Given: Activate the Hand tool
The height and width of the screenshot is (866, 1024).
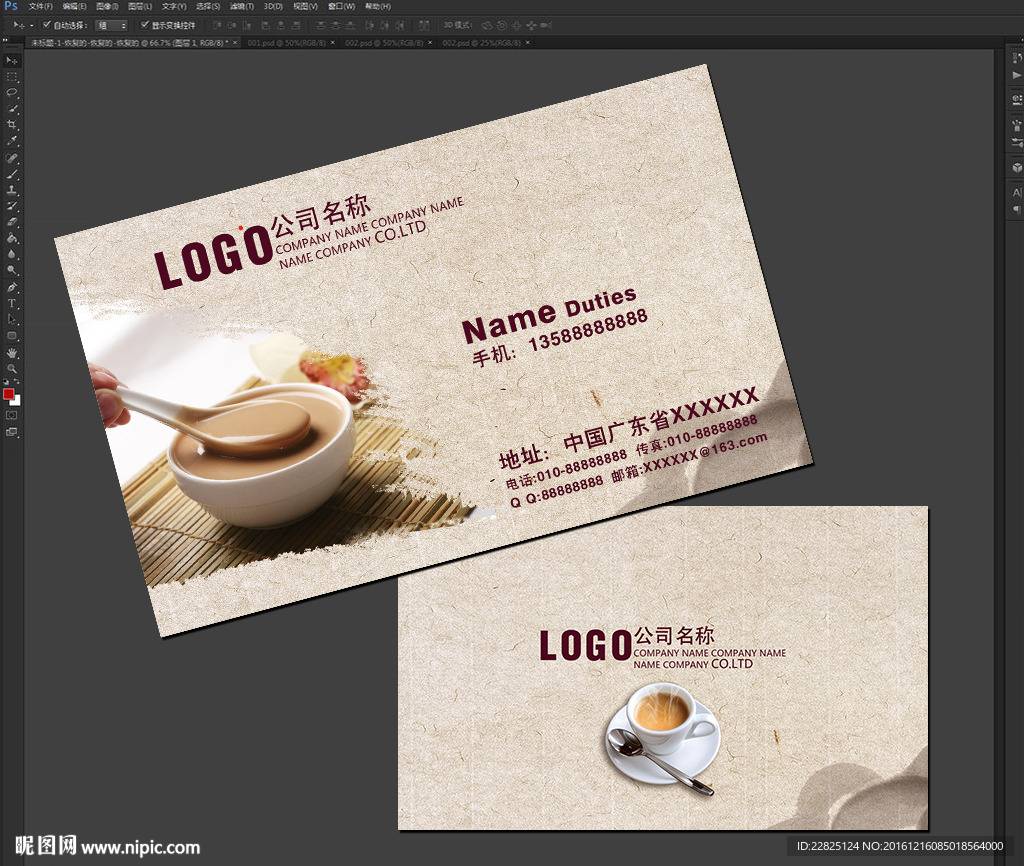Looking at the screenshot, I should click(12, 352).
